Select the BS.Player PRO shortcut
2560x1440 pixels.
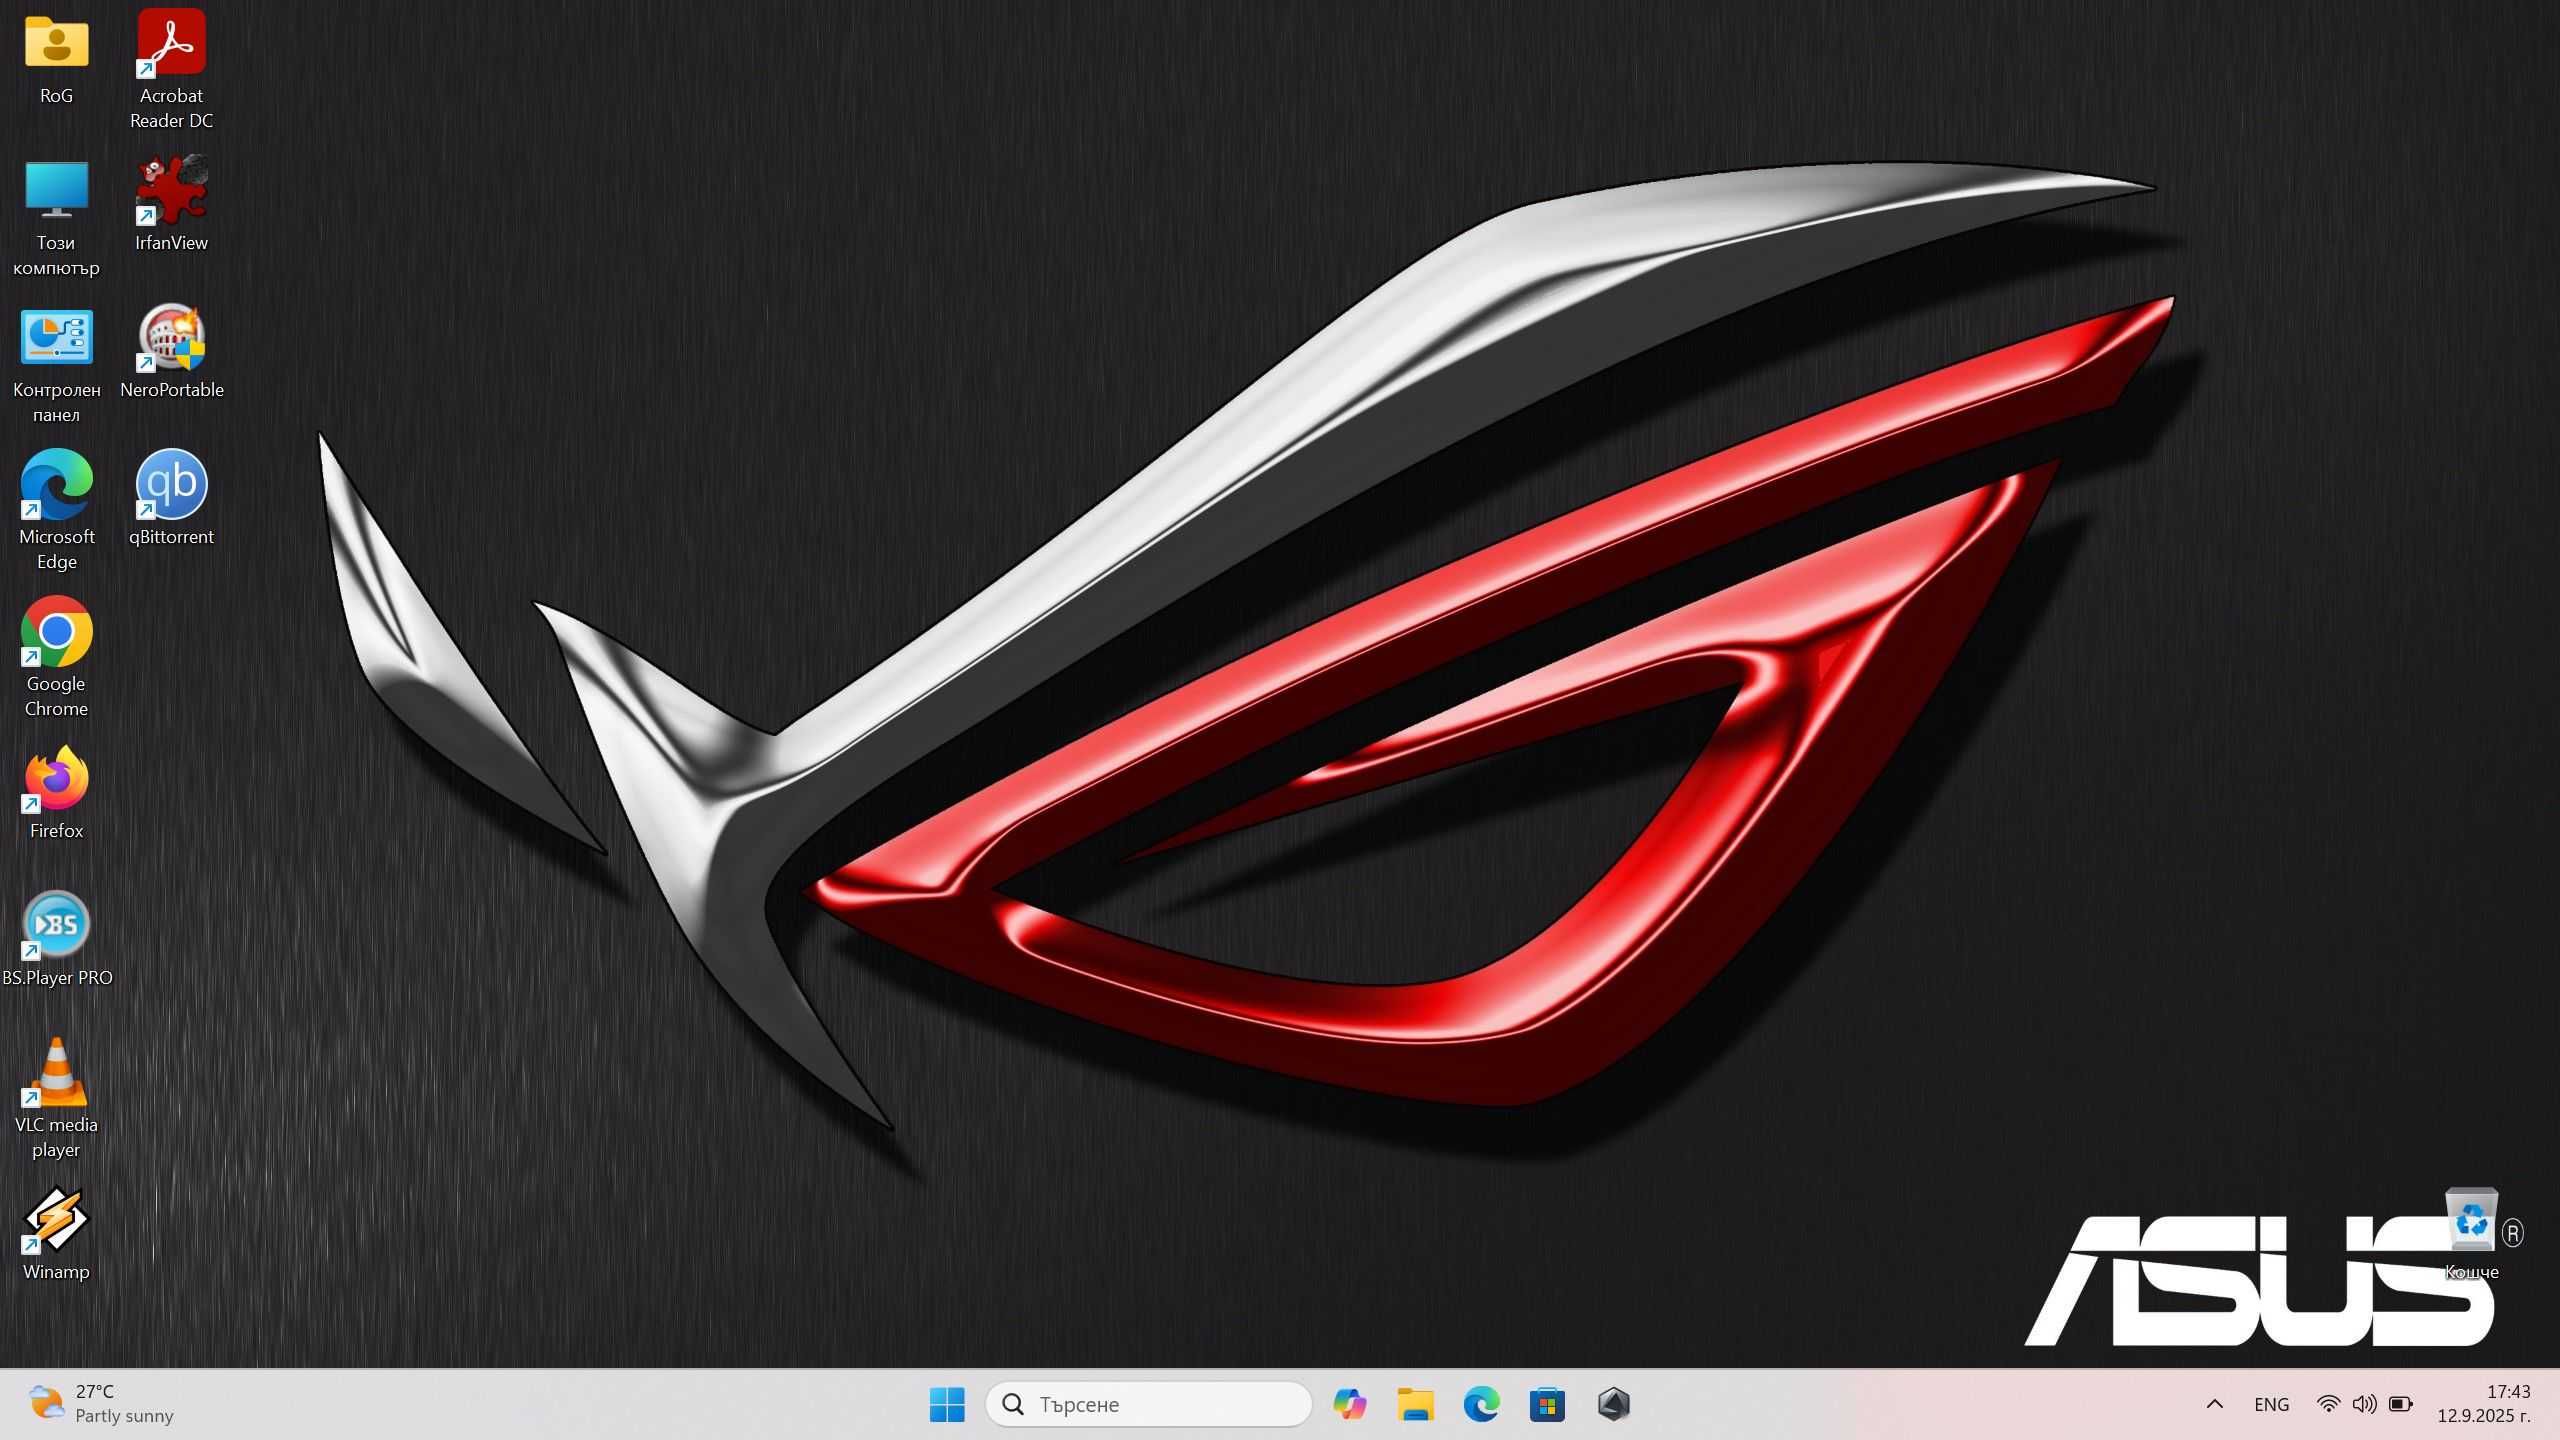pos(56,925)
